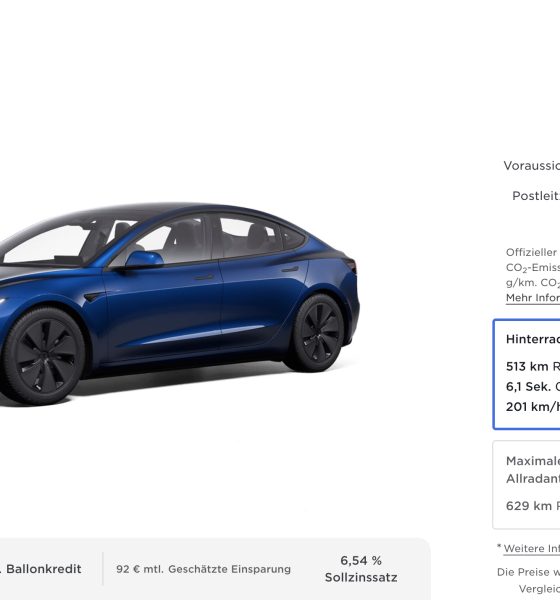Click the car's rear tail light
This screenshot has height=600, width=560.
[350, 264]
